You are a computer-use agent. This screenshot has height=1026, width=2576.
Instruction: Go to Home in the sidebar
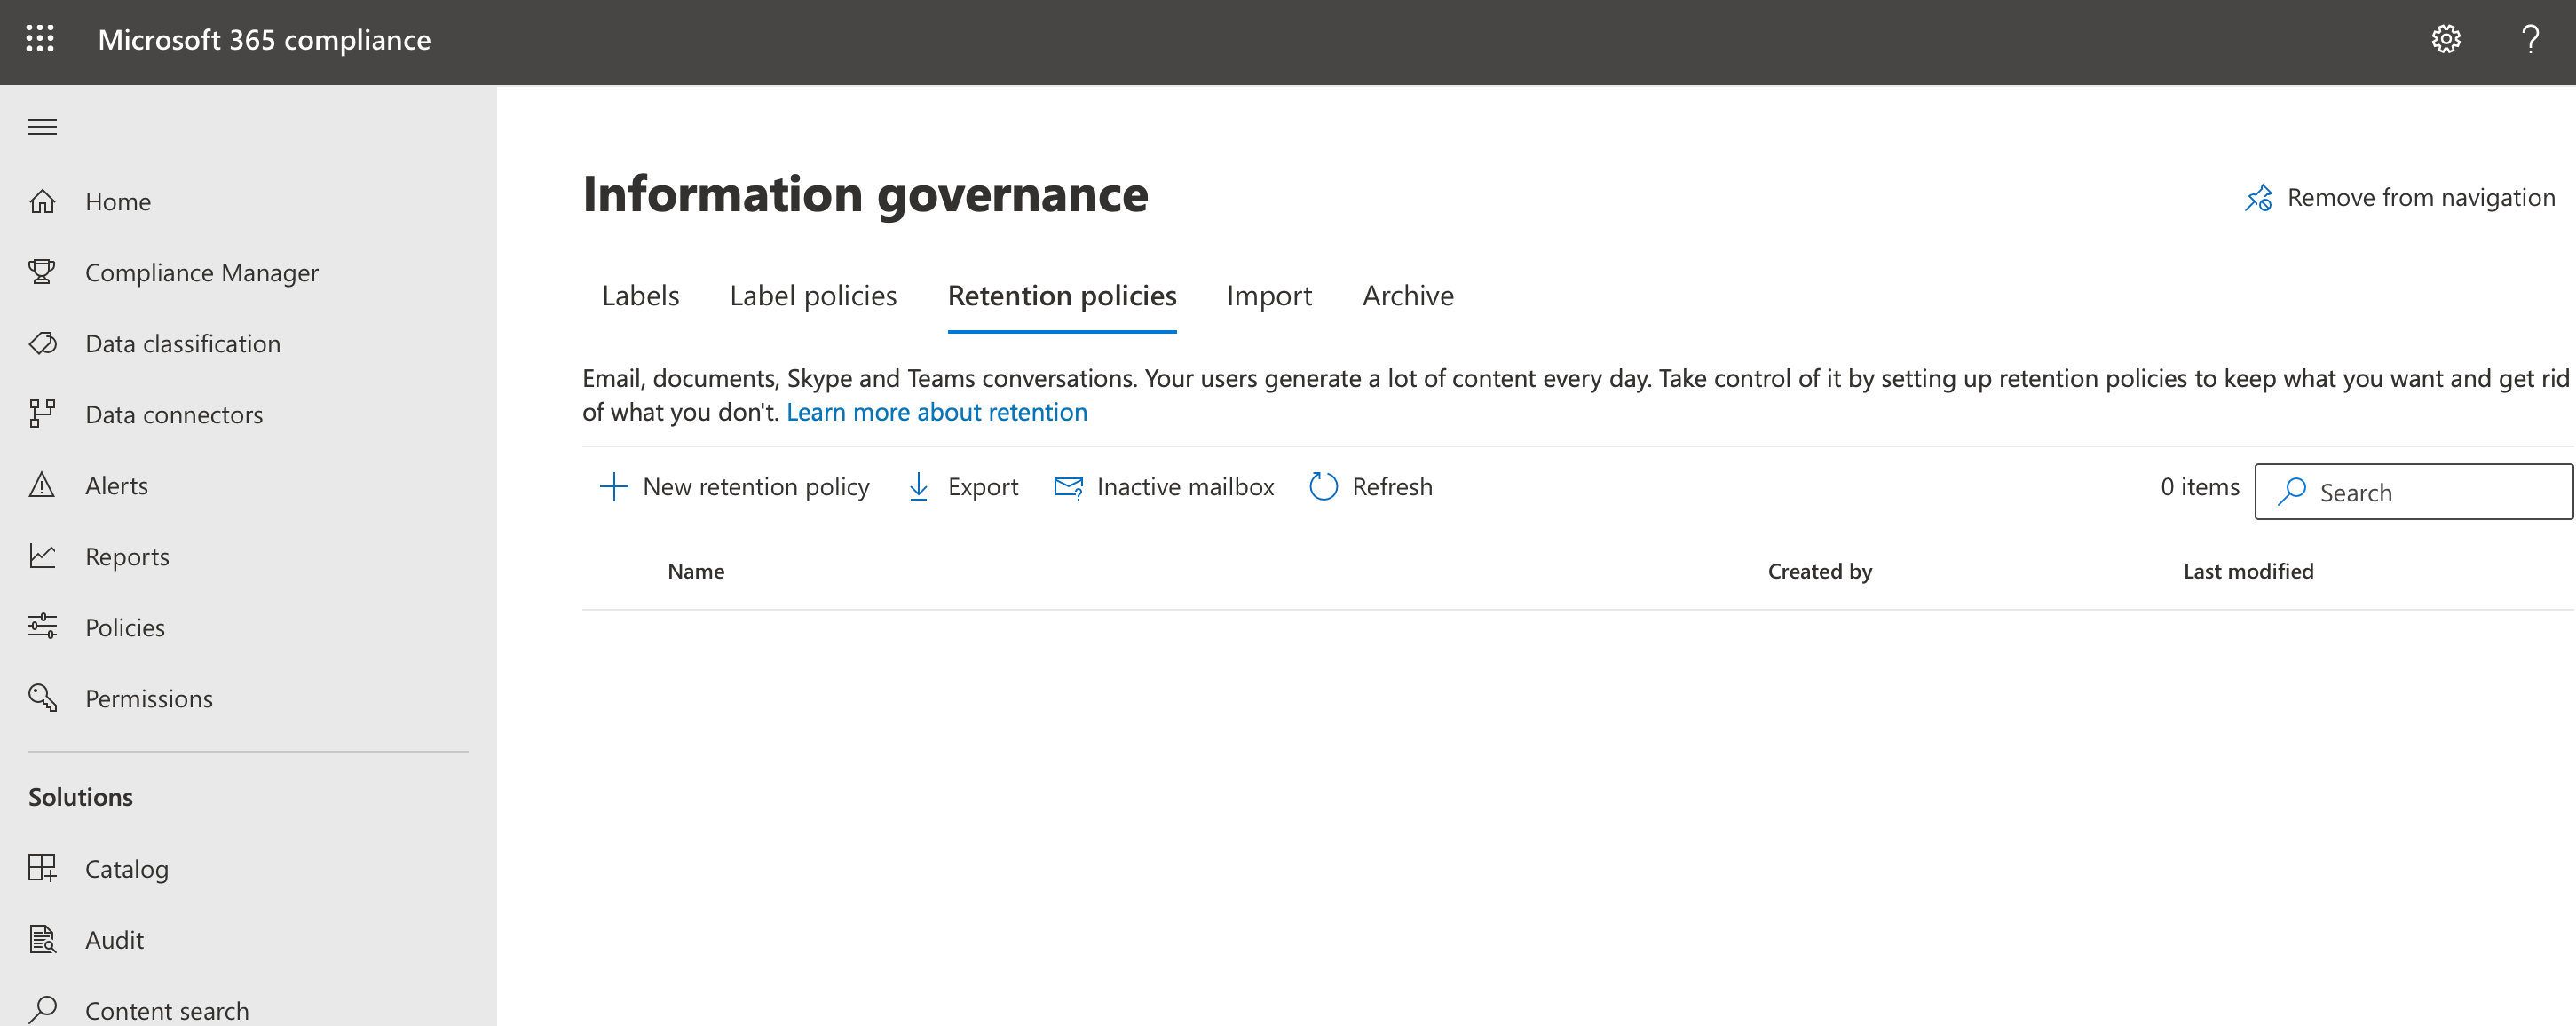pos(117,201)
